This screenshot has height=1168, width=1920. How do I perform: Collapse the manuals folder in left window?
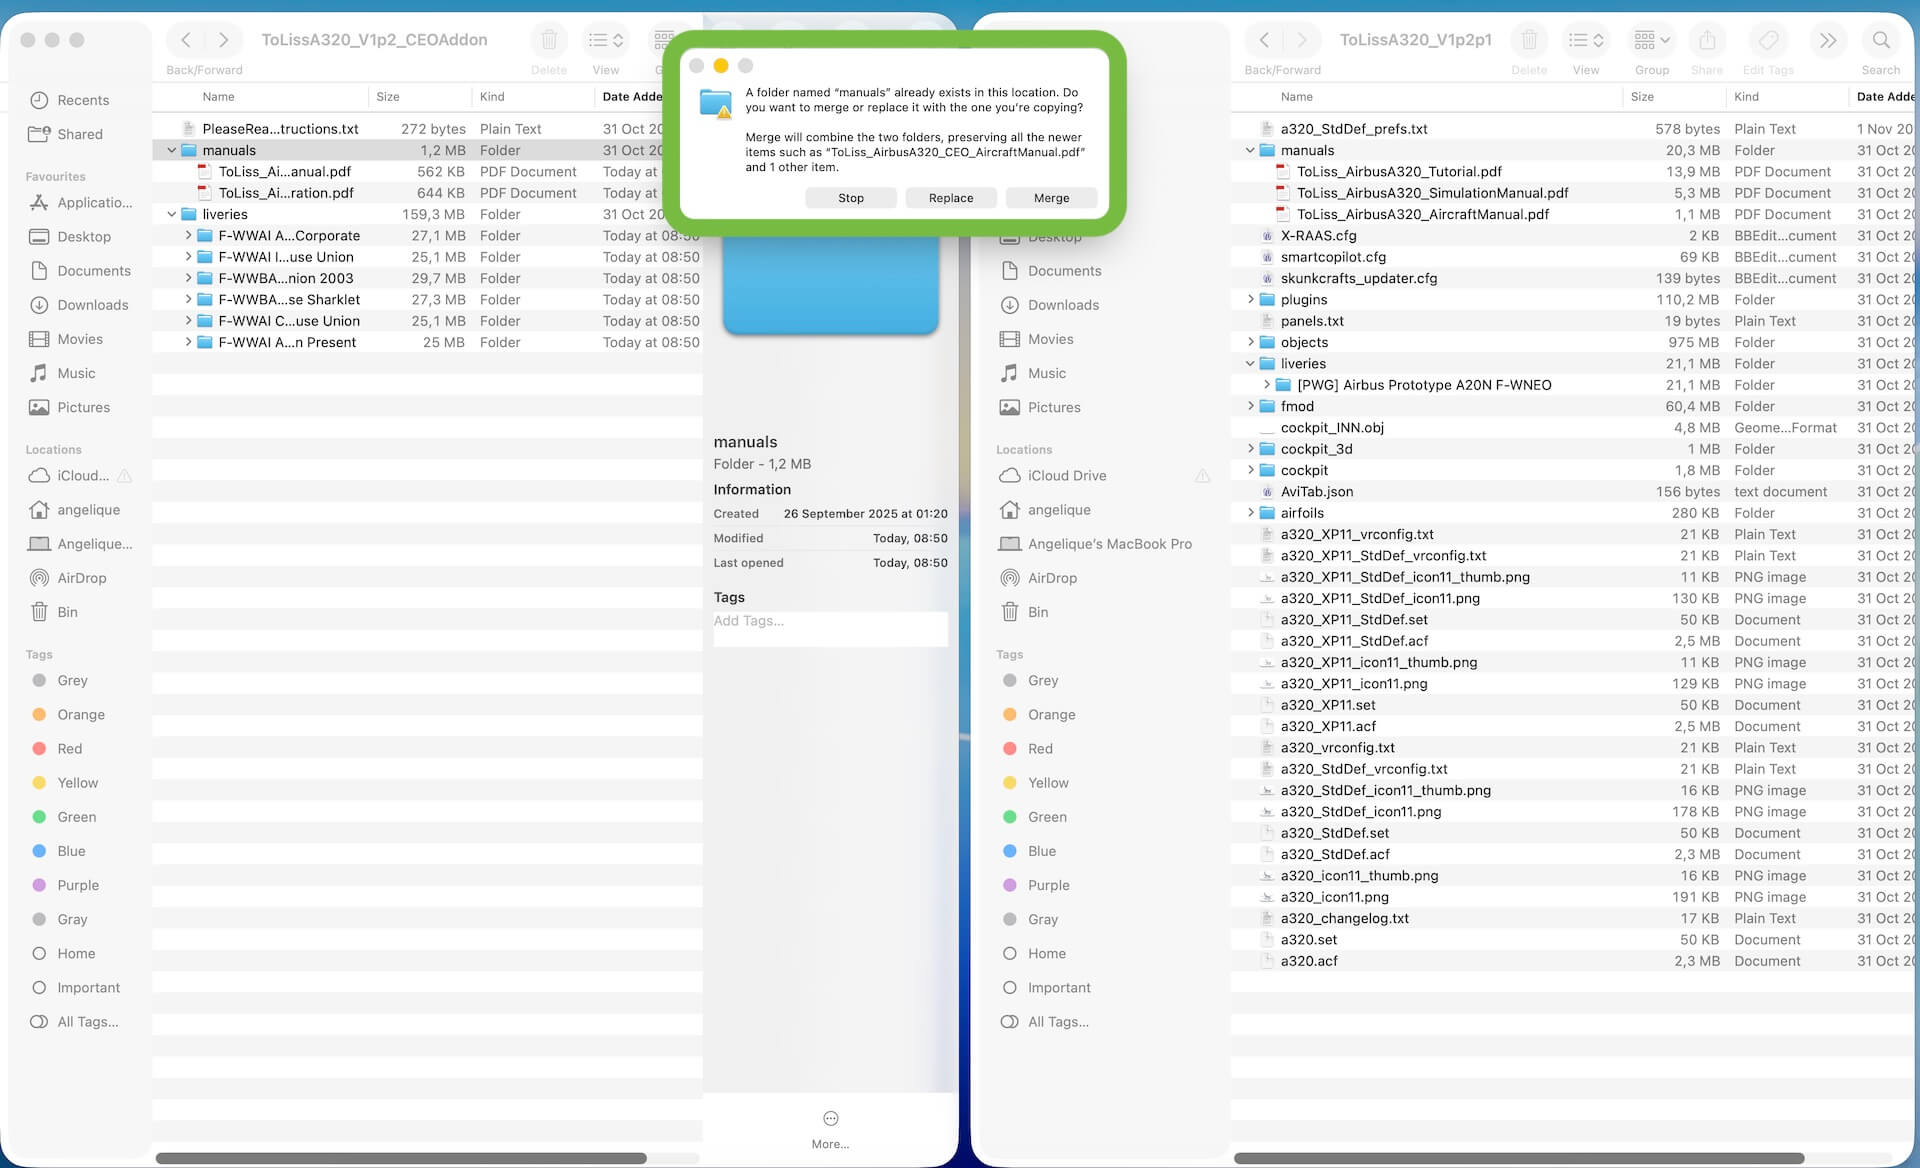(172, 151)
